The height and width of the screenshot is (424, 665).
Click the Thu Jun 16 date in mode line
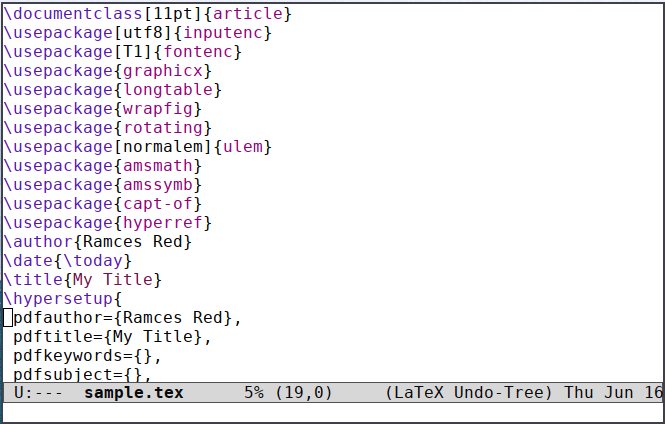pos(613,393)
